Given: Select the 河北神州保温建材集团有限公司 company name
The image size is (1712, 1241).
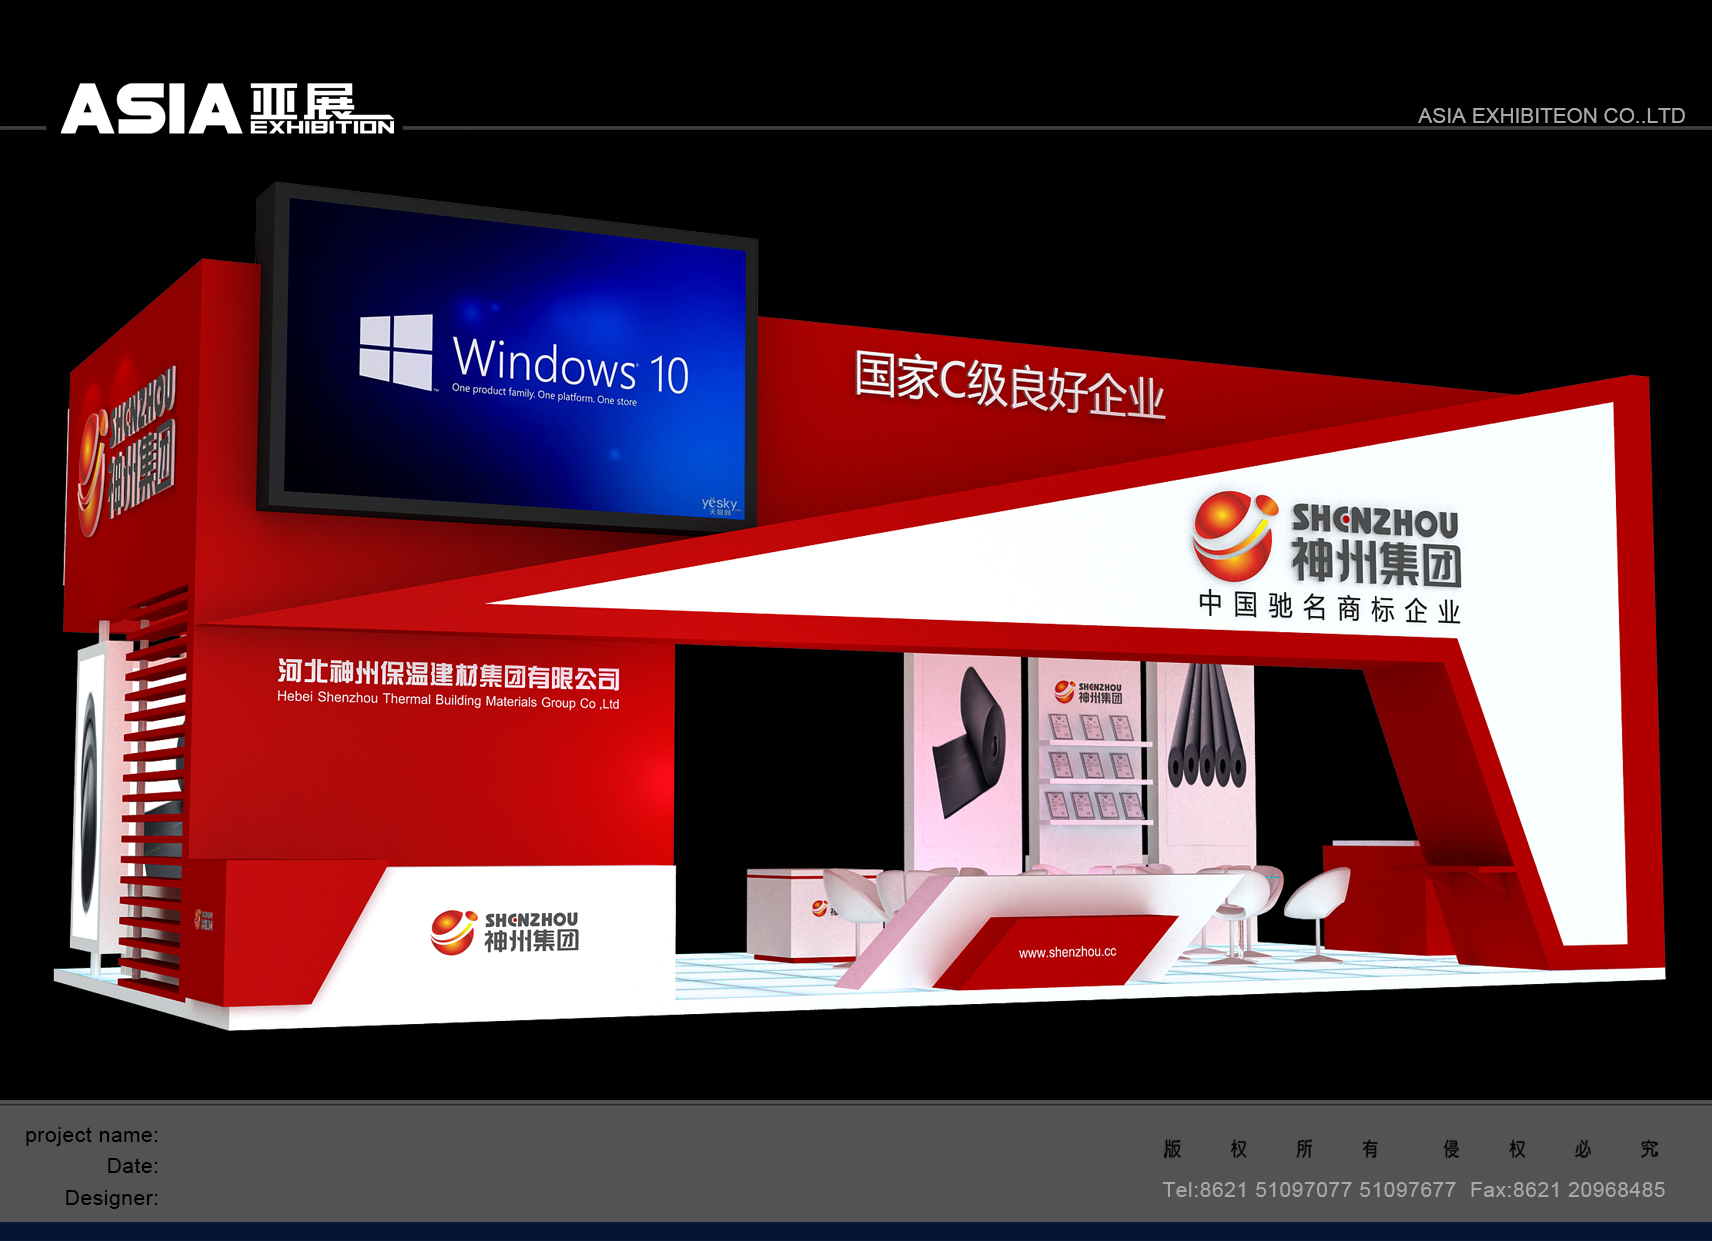Looking at the screenshot, I should pos(448,675).
